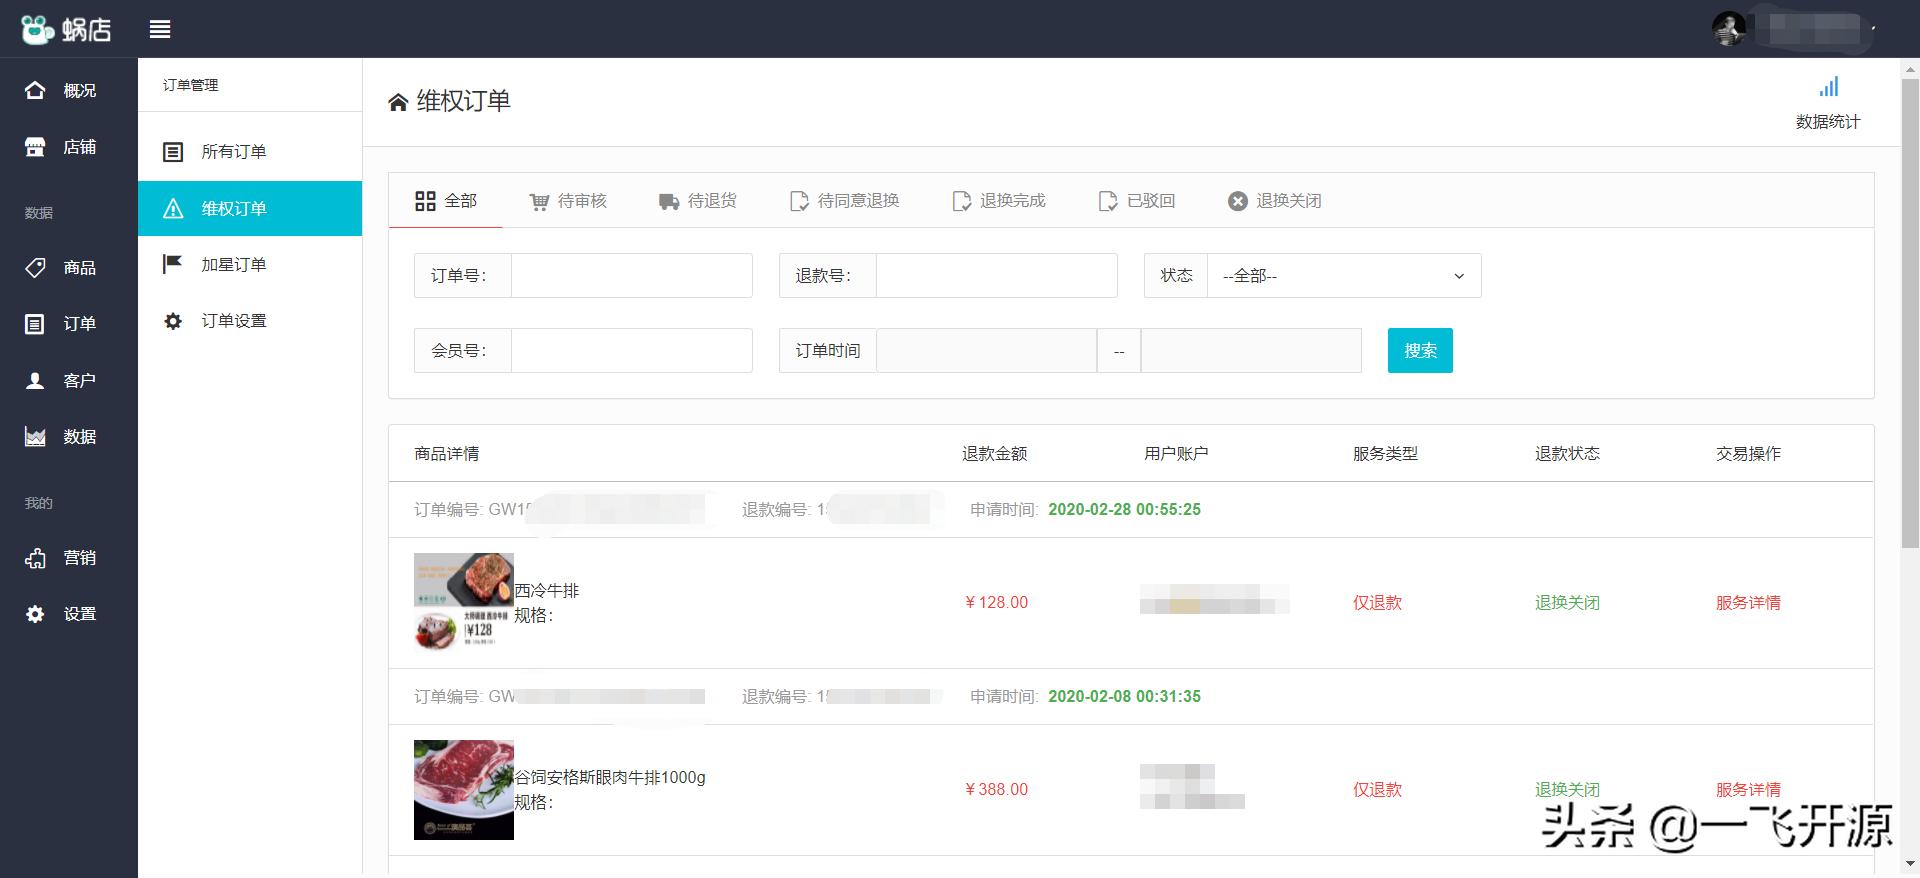Open 订单设置 menu item

coord(250,321)
